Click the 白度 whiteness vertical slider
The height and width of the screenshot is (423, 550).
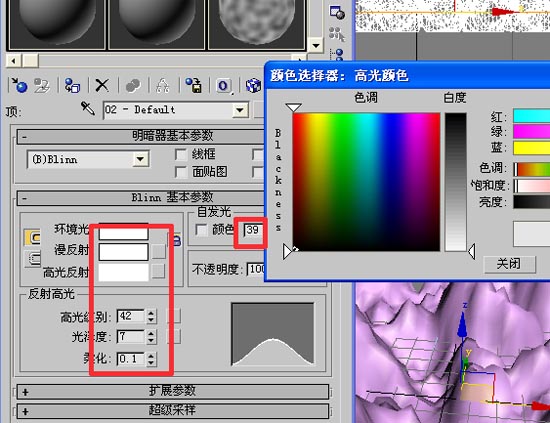pos(456,182)
